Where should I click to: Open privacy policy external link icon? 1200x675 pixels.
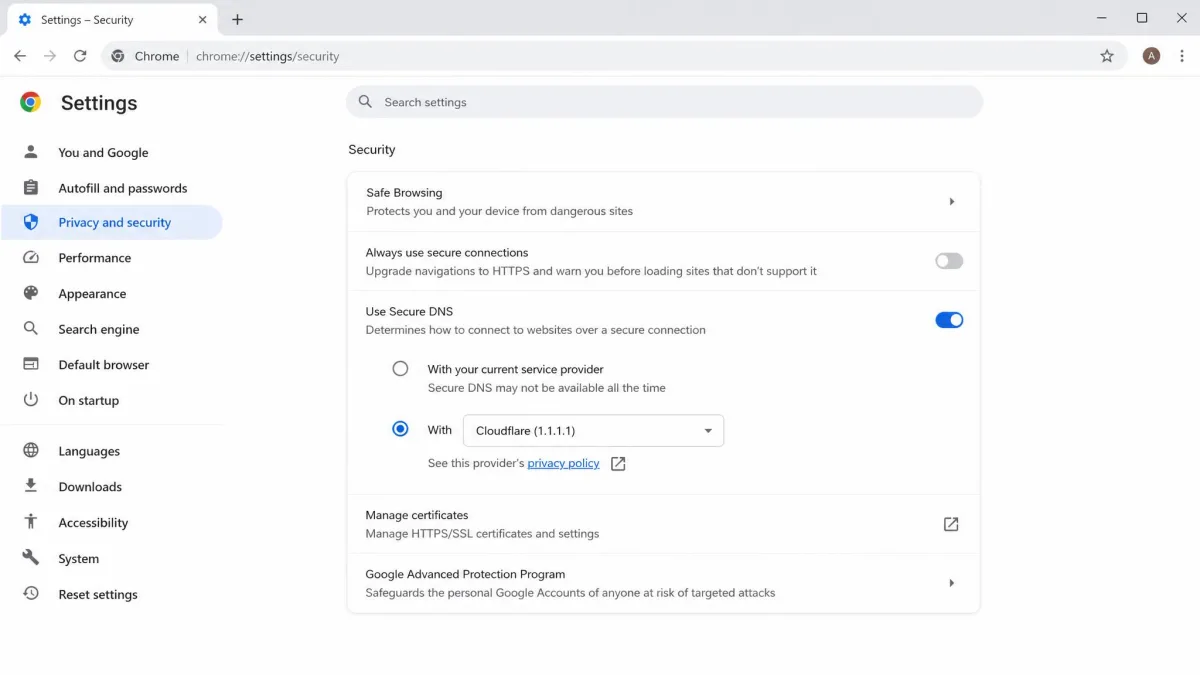pyautogui.click(x=618, y=464)
